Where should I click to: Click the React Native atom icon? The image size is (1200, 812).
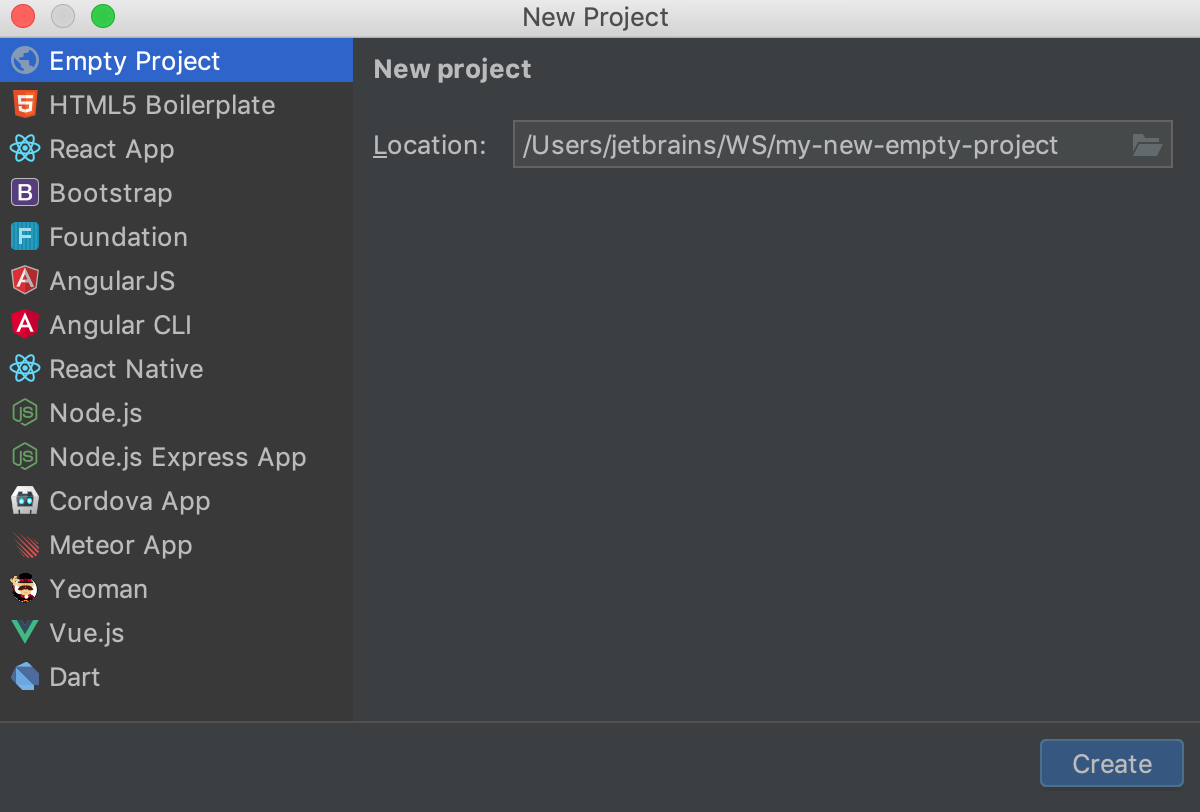tap(25, 369)
